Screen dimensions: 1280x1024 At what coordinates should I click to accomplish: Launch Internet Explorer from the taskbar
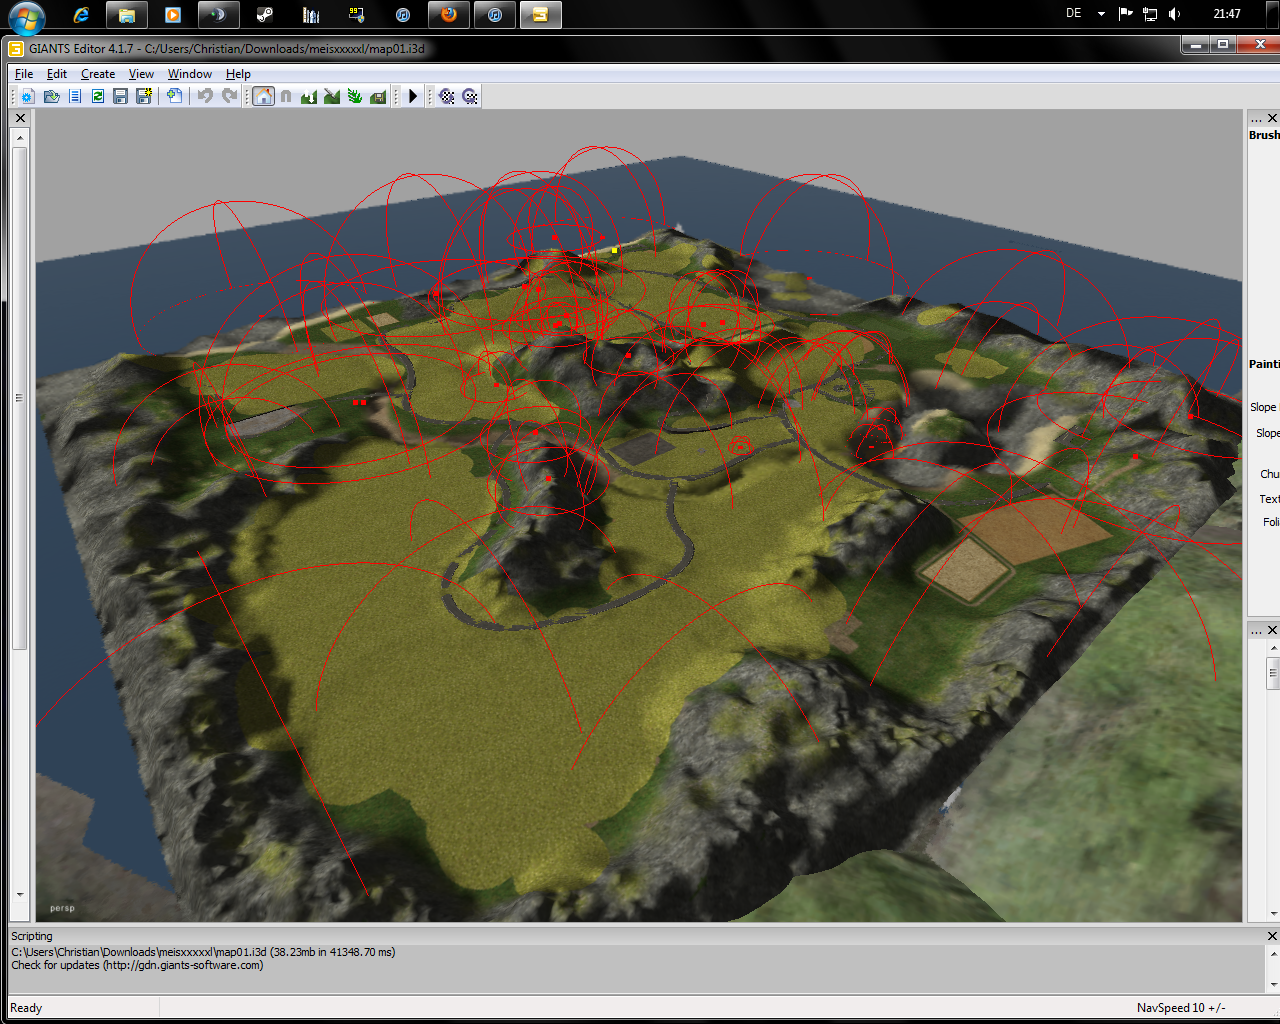[82, 14]
